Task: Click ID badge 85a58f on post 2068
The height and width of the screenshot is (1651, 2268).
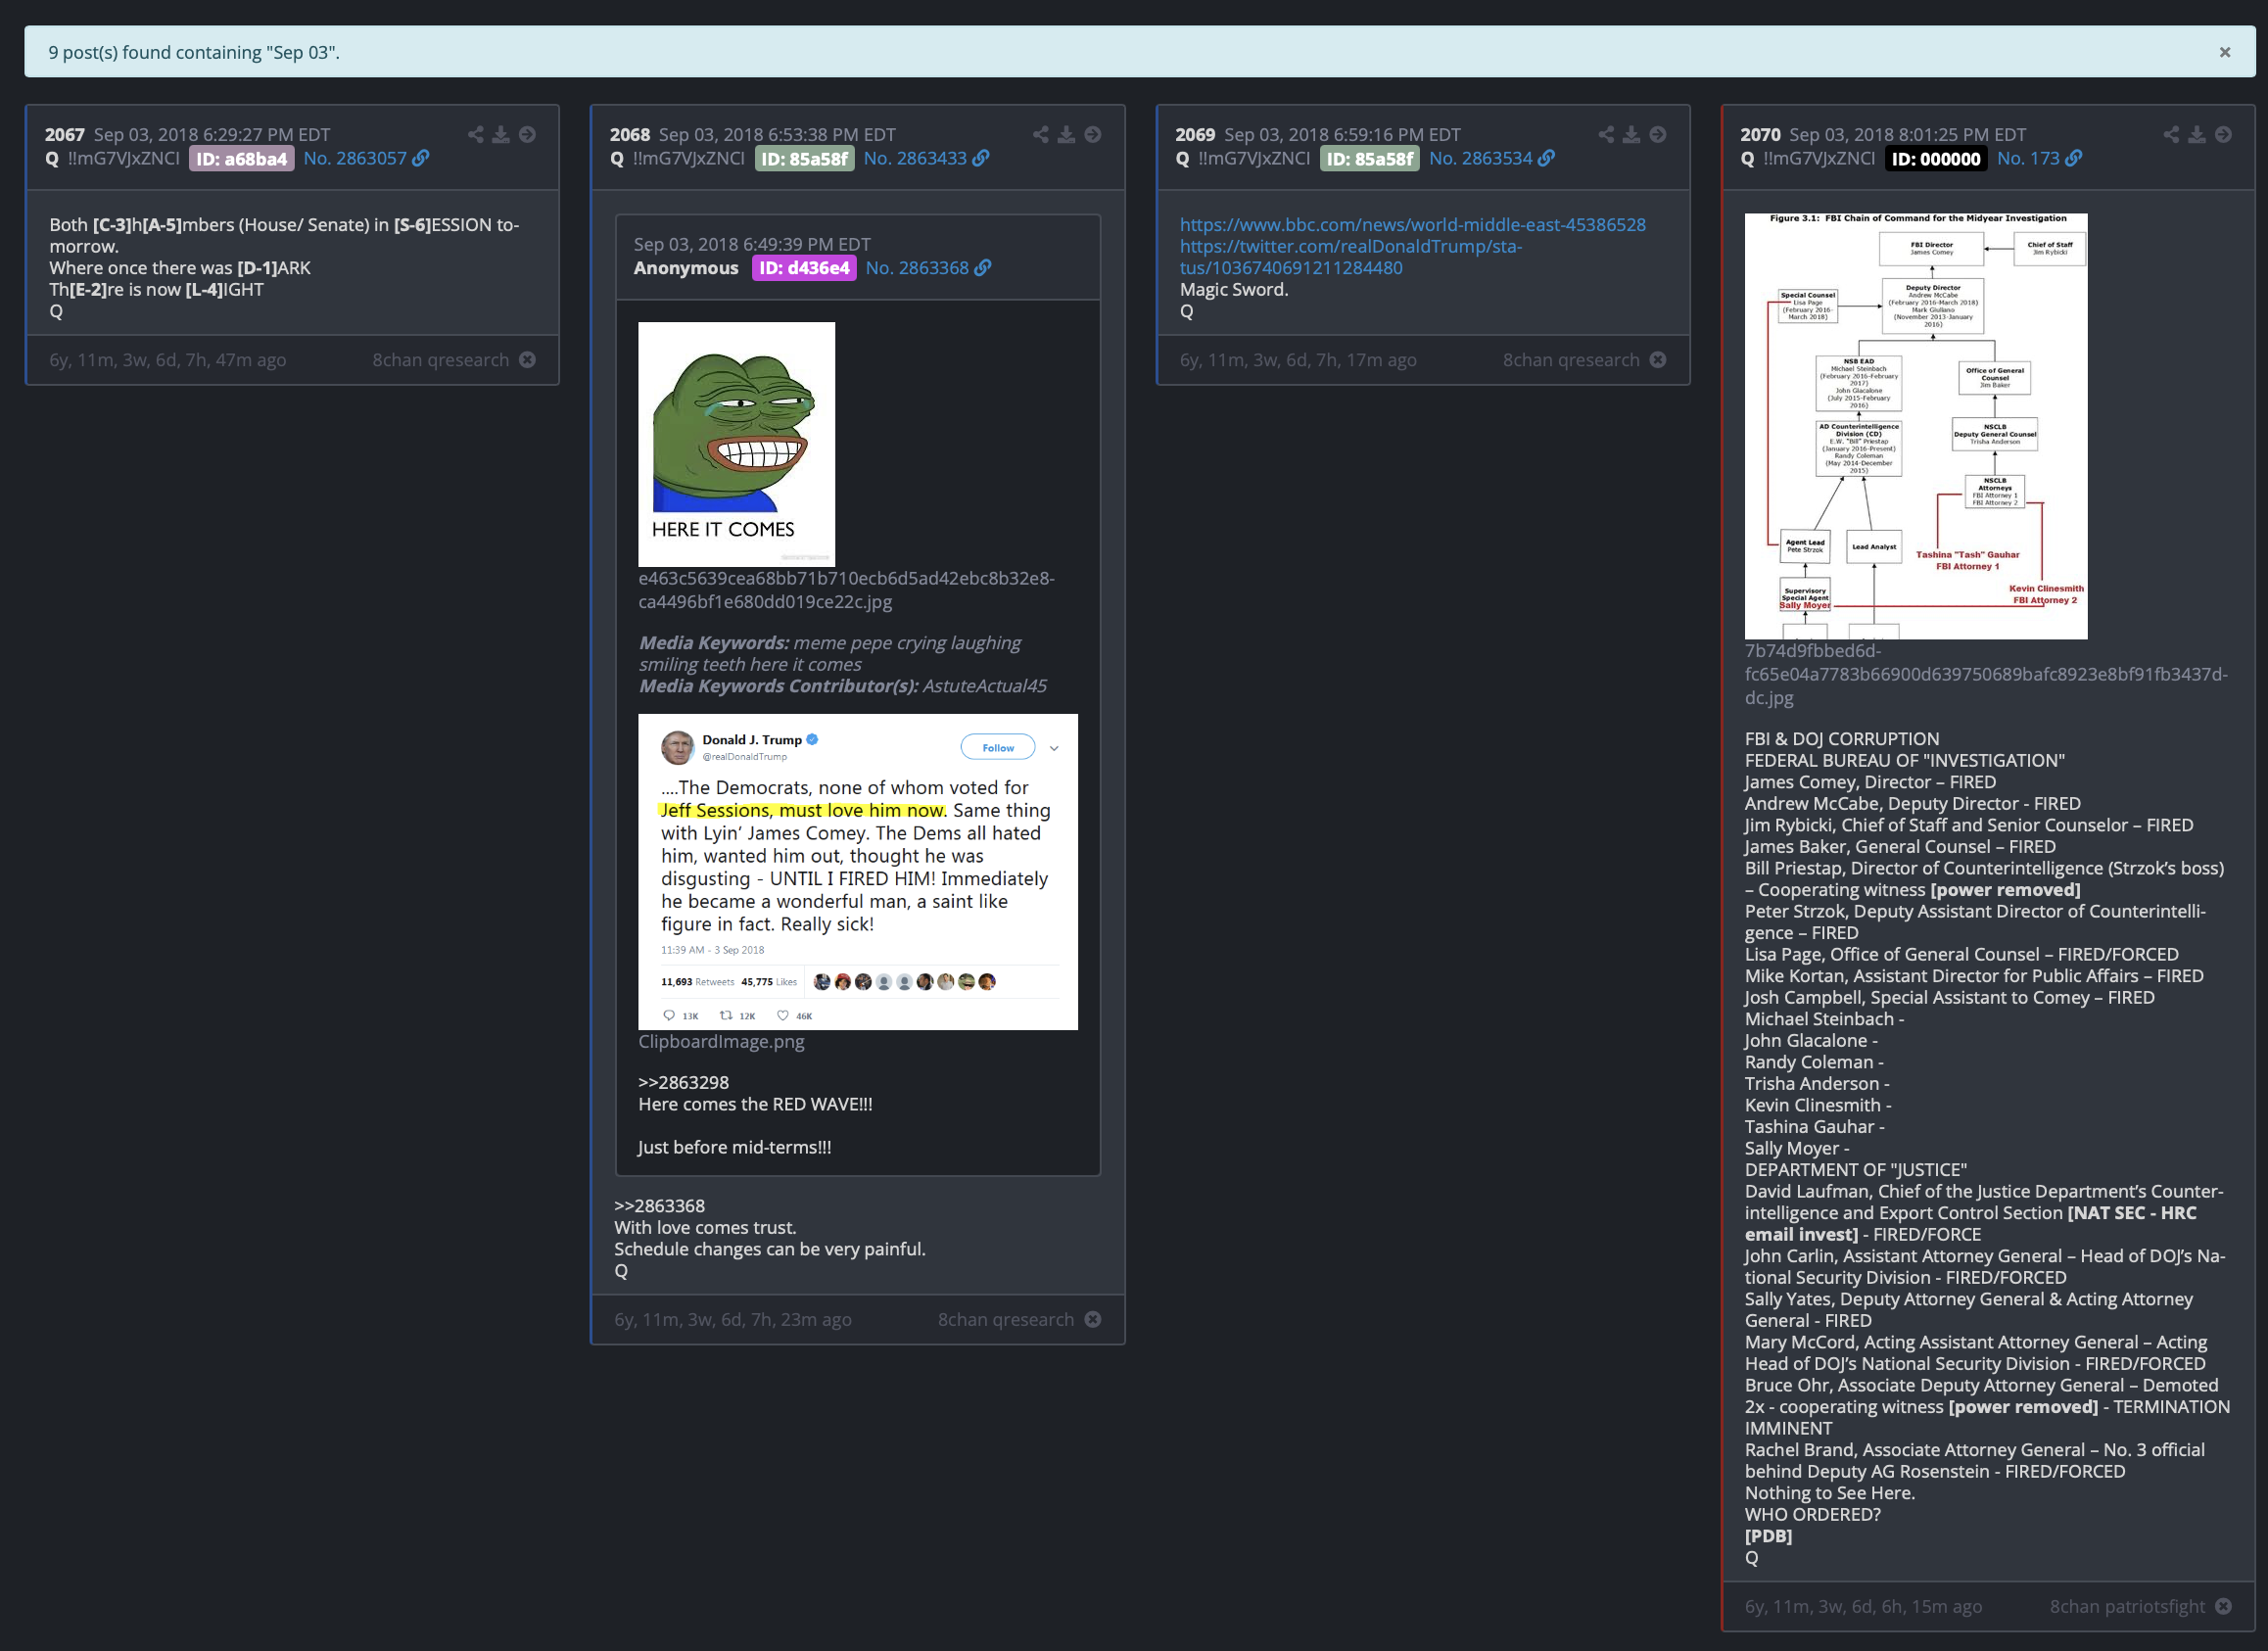Action: point(804,158)
